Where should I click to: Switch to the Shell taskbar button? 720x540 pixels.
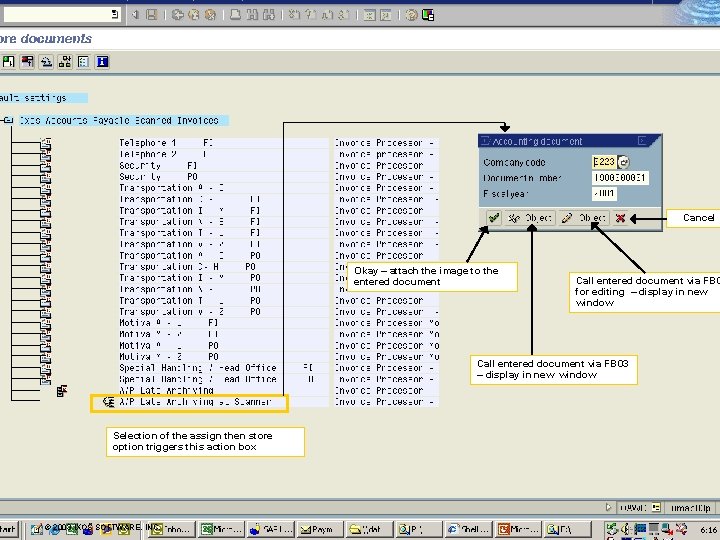click(x=468, y=529)
